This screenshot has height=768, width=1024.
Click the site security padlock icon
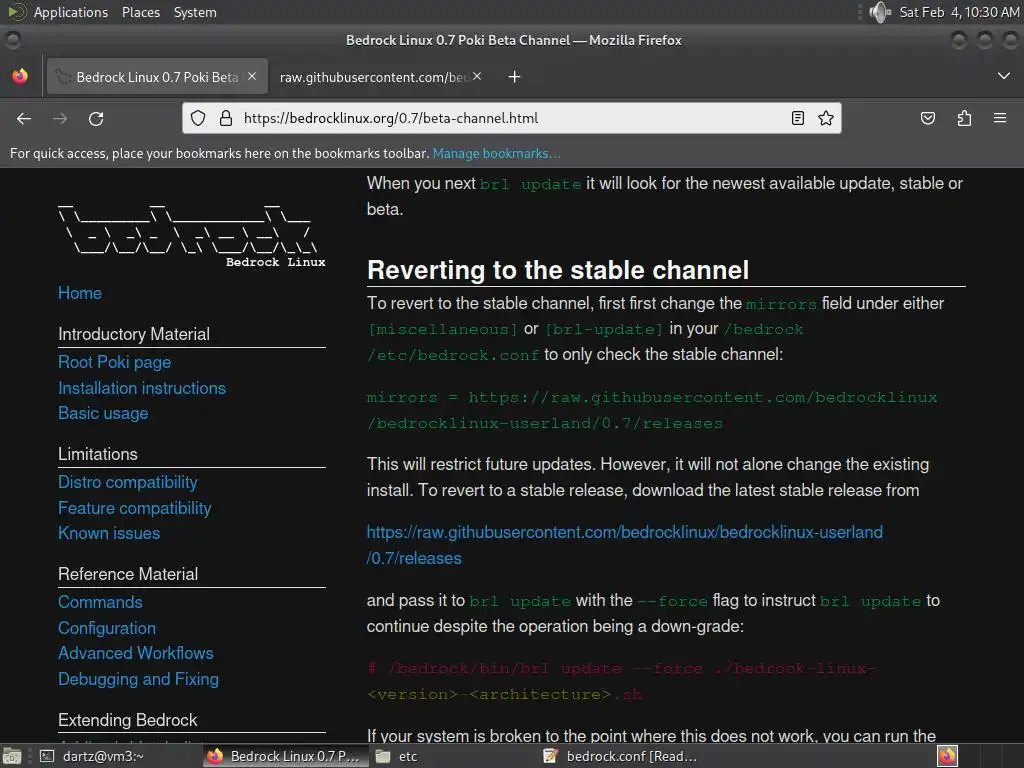[x=226, y=118]
